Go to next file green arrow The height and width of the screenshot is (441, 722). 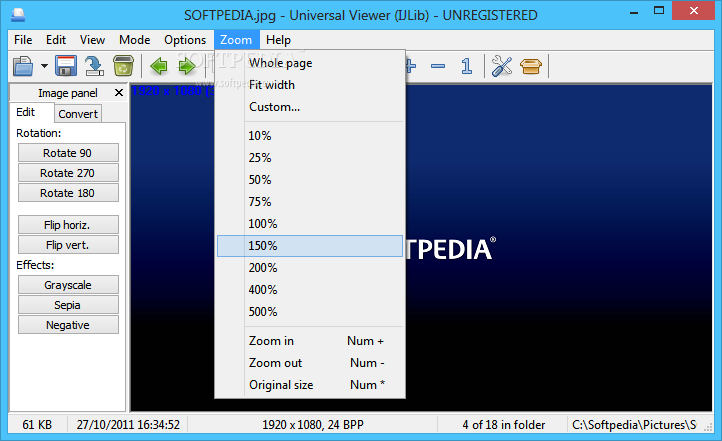[x=186, y=66]
